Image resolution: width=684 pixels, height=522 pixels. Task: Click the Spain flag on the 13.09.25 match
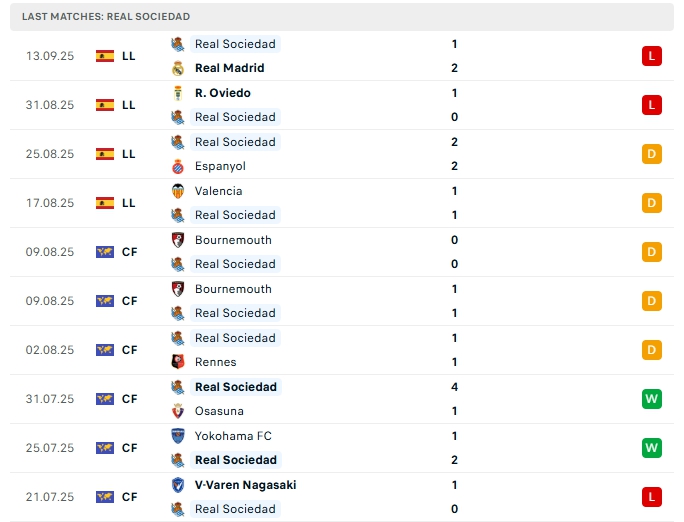coord(105,56)
